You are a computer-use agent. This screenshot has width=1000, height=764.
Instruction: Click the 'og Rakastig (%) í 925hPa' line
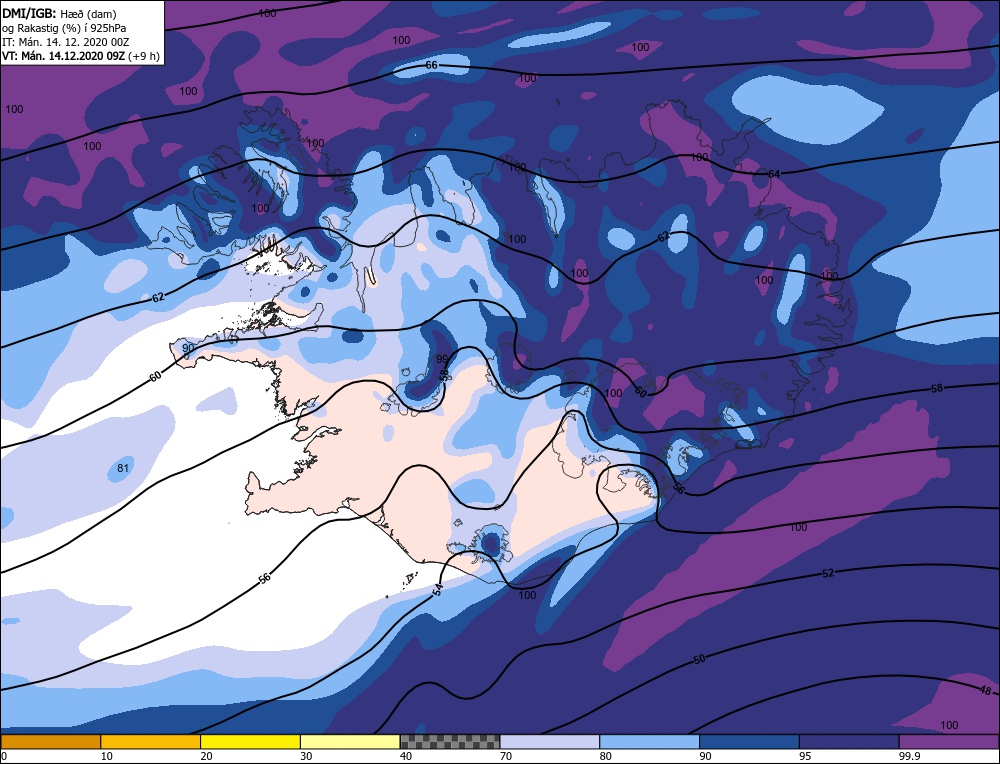[64, 28]
